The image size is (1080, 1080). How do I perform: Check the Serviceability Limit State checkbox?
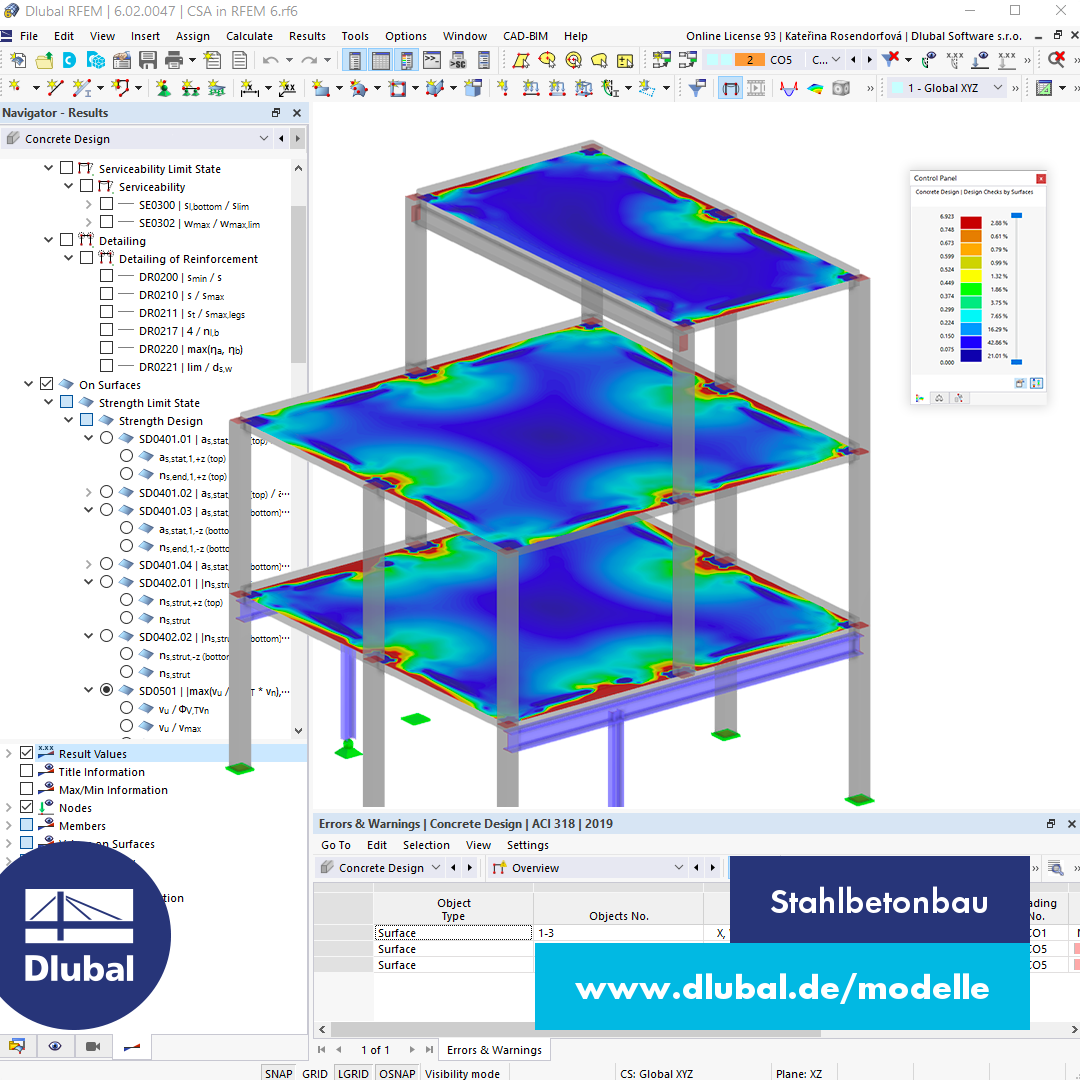66,167
